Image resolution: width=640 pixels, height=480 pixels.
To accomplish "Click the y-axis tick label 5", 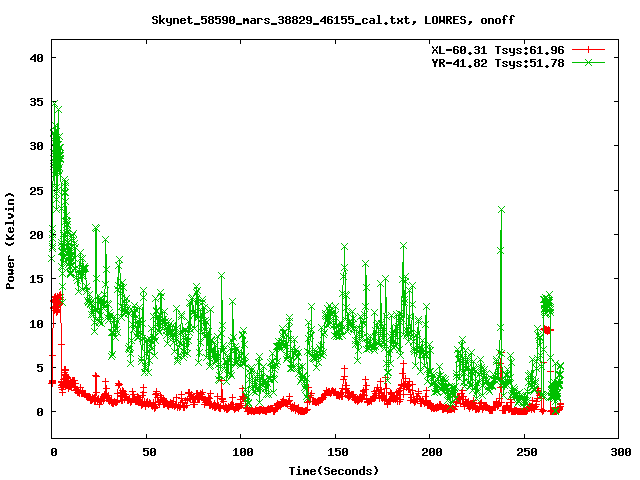I will 40,368.
